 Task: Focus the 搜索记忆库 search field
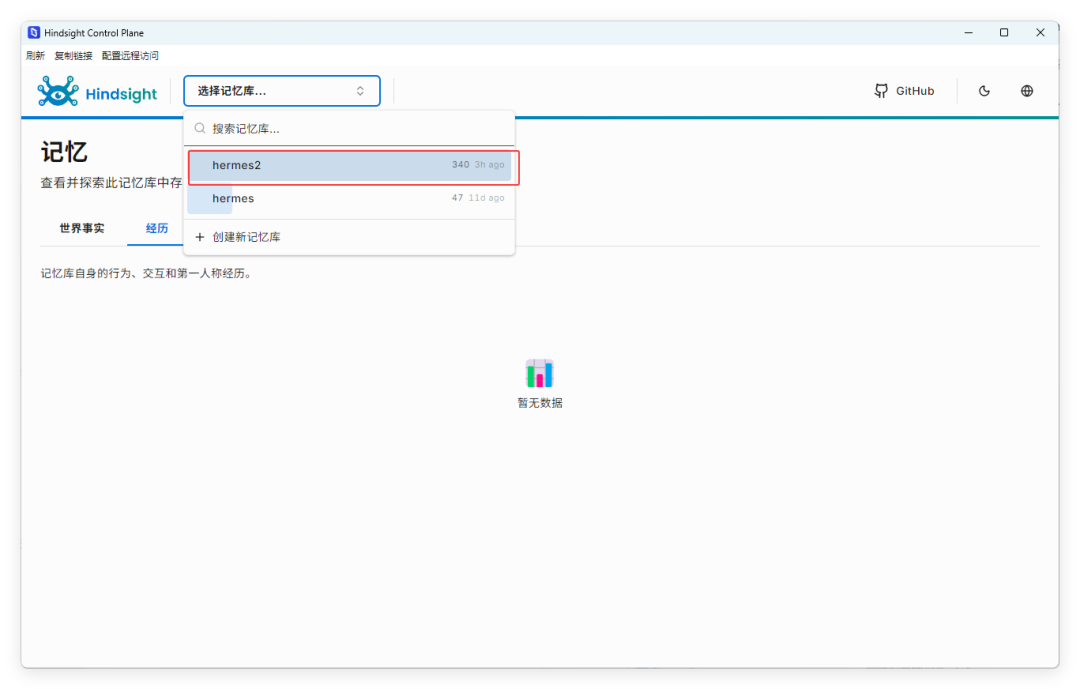tap(349, 128)
